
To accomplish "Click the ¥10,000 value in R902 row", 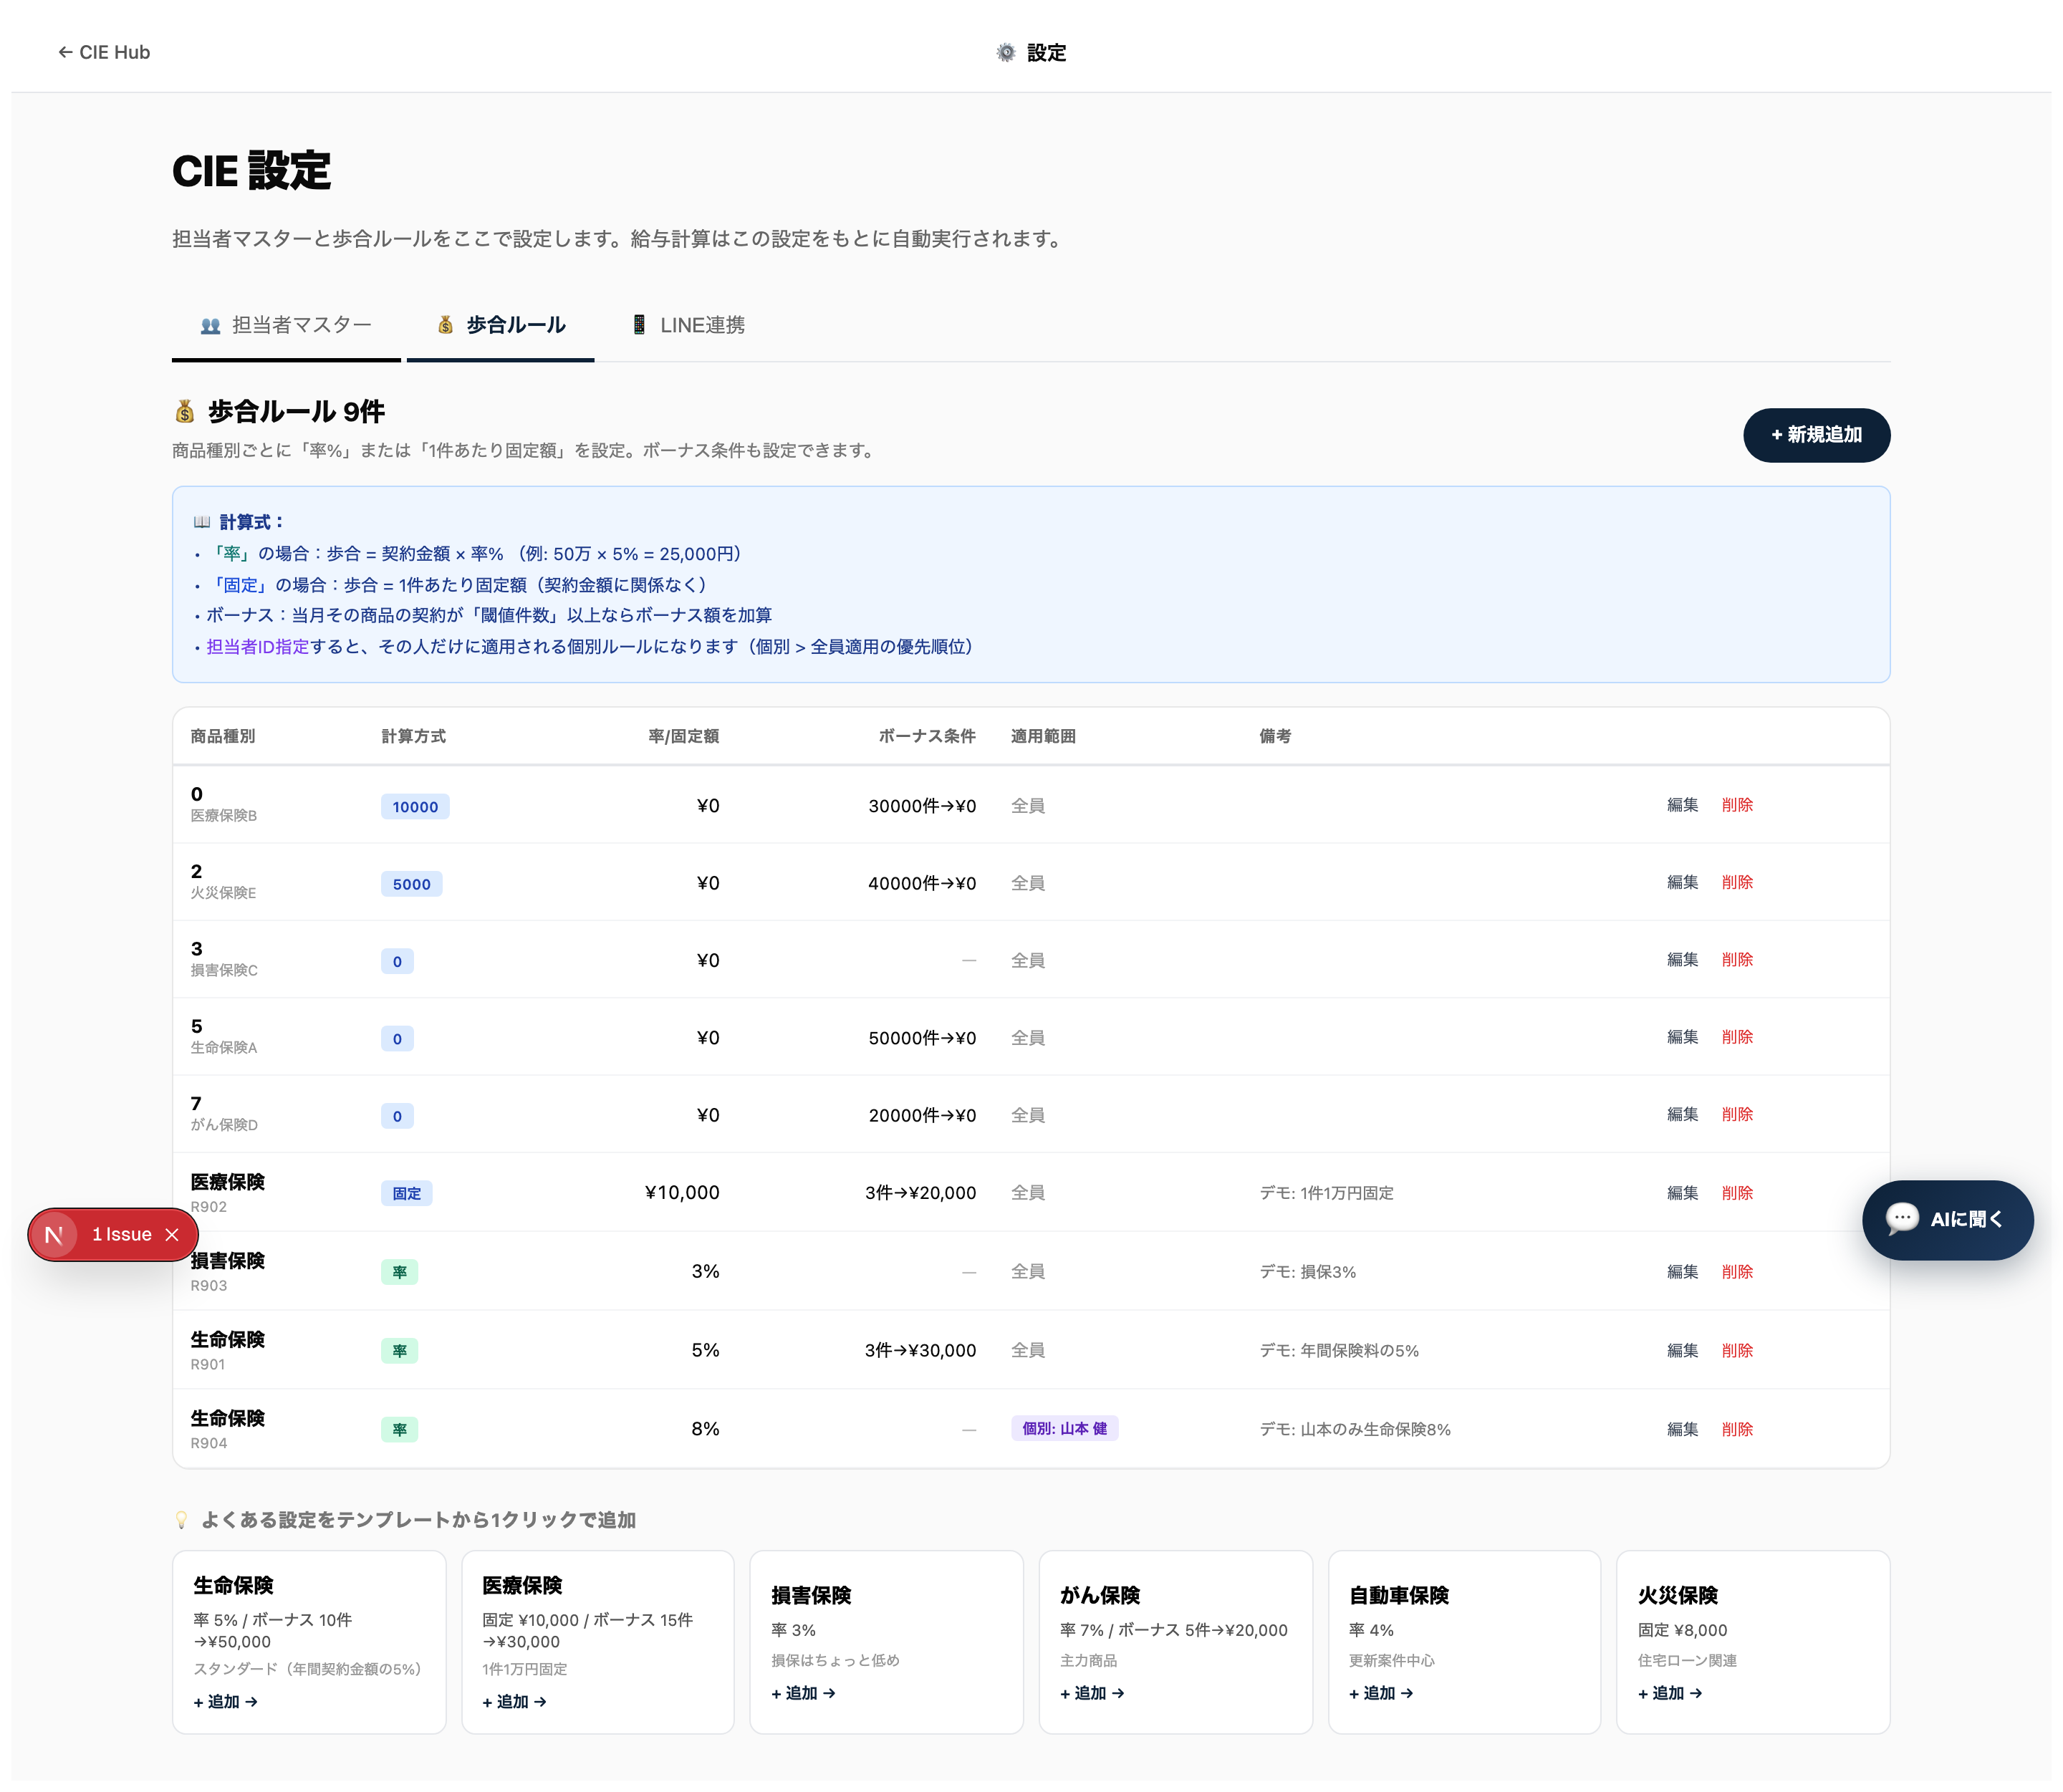I will [682, 1192].
